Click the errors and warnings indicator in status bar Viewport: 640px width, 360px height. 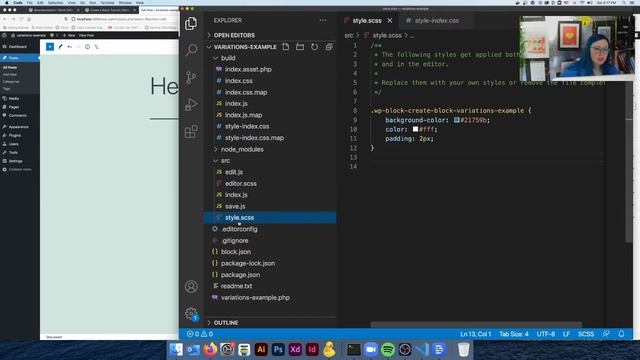pyautogui.click(x=200, y=334)
